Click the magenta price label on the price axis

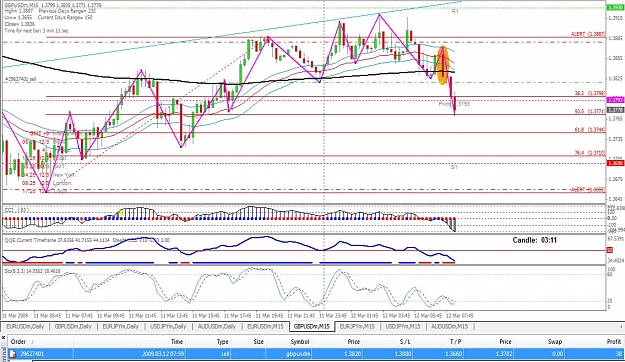615,100
